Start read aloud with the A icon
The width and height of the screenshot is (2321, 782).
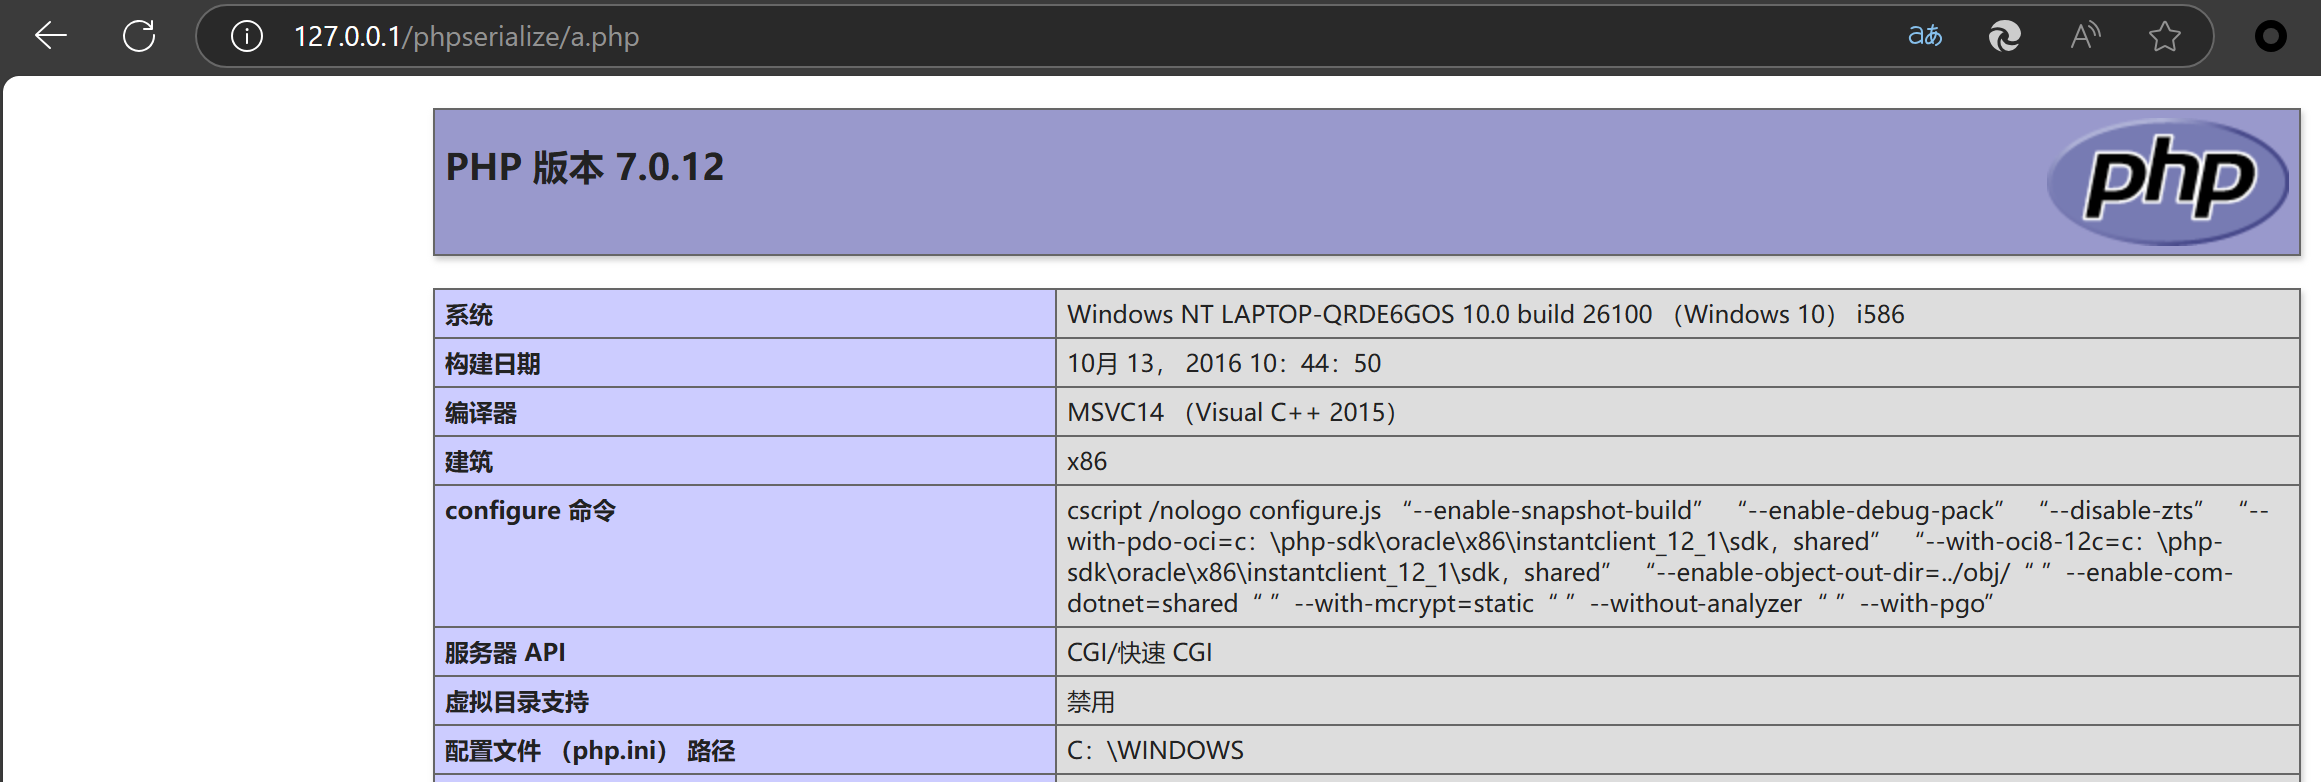[2085, 36]
